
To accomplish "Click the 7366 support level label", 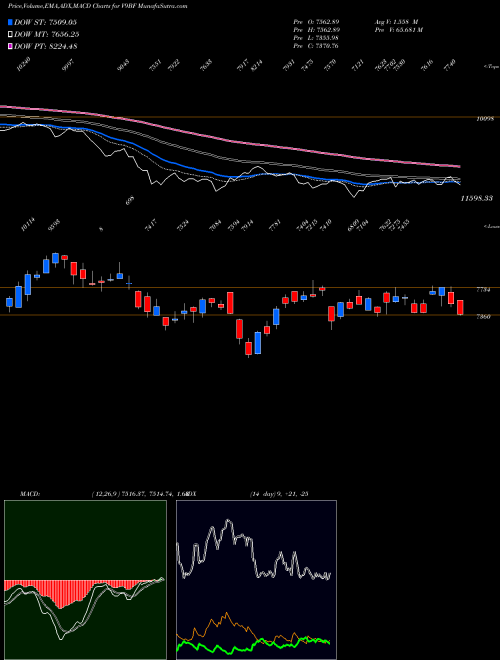I will (x=483, y=317).
